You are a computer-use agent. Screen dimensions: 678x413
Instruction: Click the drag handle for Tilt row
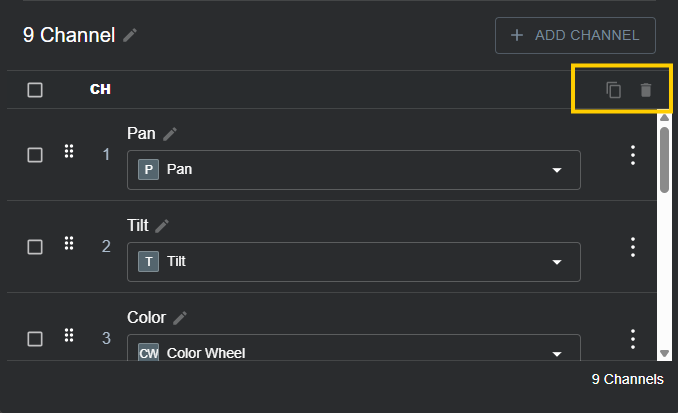click(69, 243)
